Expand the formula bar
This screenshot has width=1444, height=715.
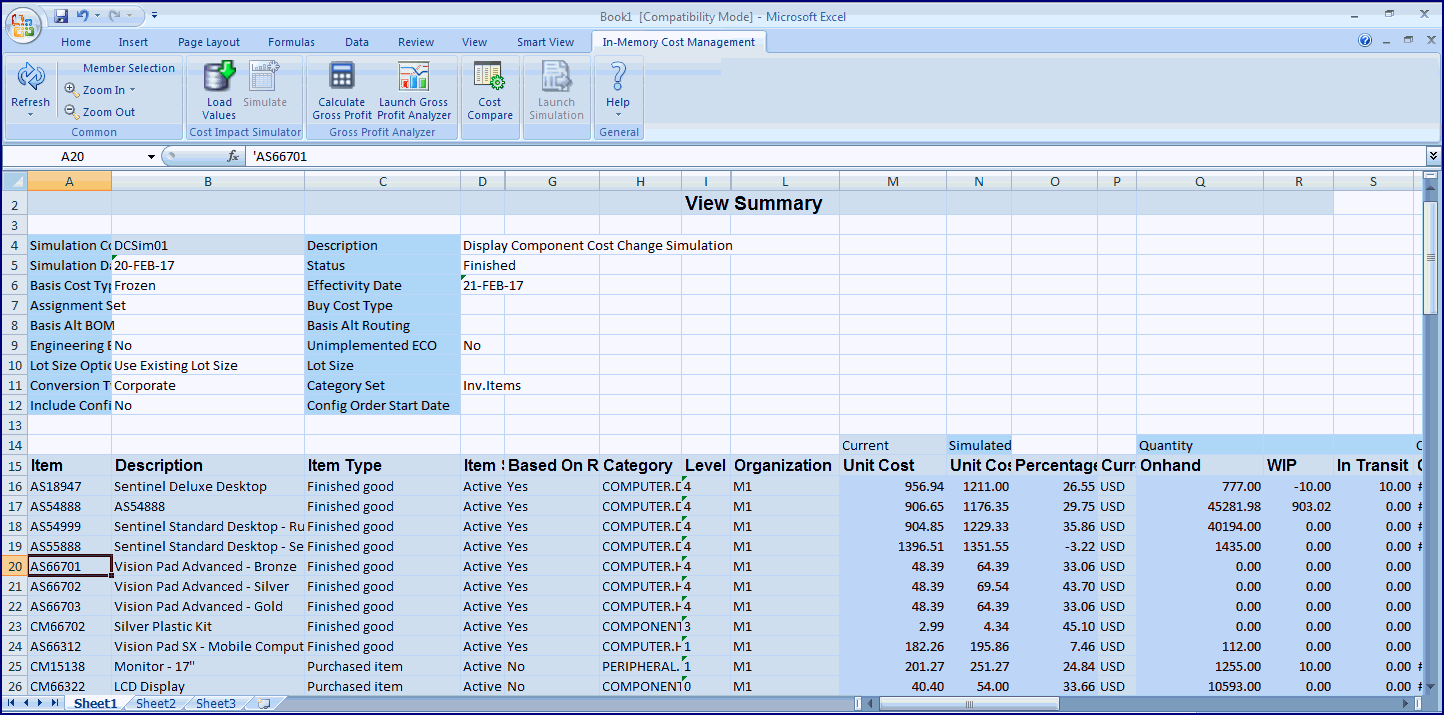point(1433,156)
